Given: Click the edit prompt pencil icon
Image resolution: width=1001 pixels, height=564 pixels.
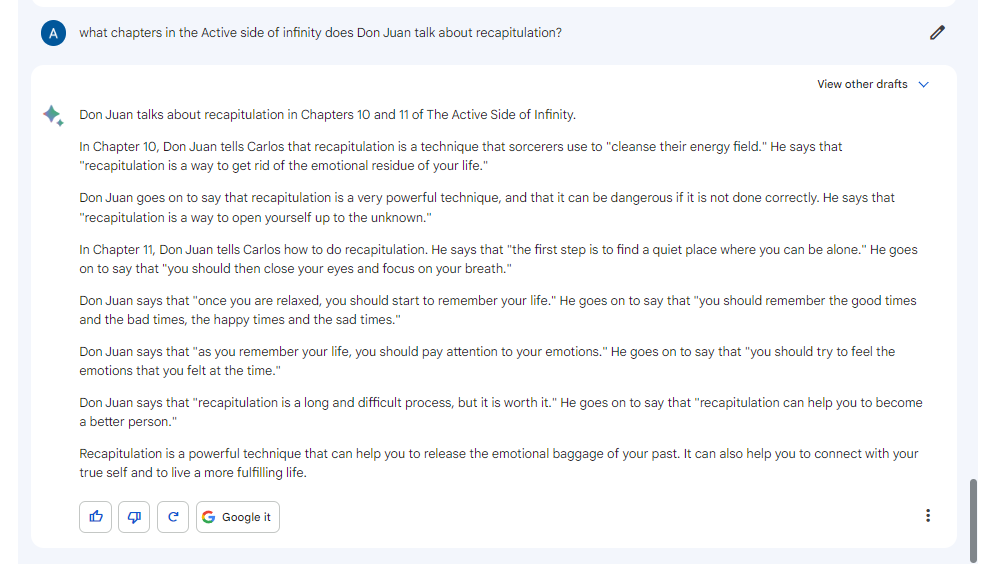Looking at the screenshot, I should 937,32.
